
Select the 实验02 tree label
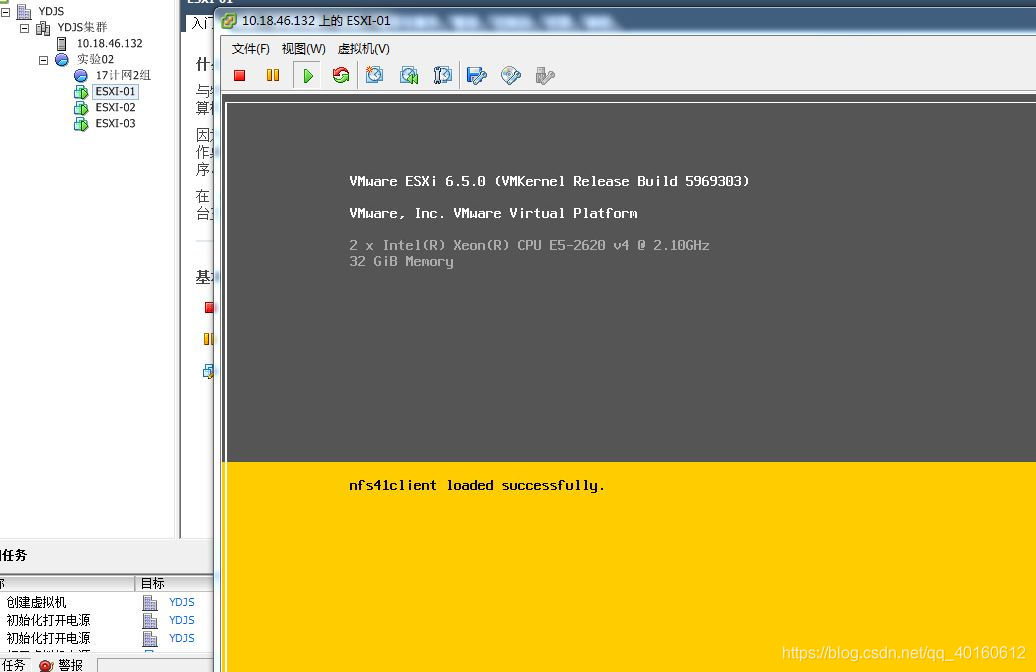point(95,59)
